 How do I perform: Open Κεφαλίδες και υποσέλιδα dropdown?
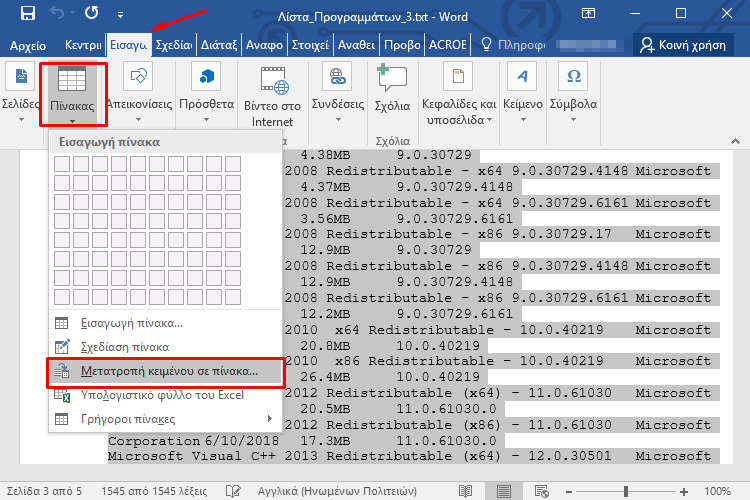(459, 95)
